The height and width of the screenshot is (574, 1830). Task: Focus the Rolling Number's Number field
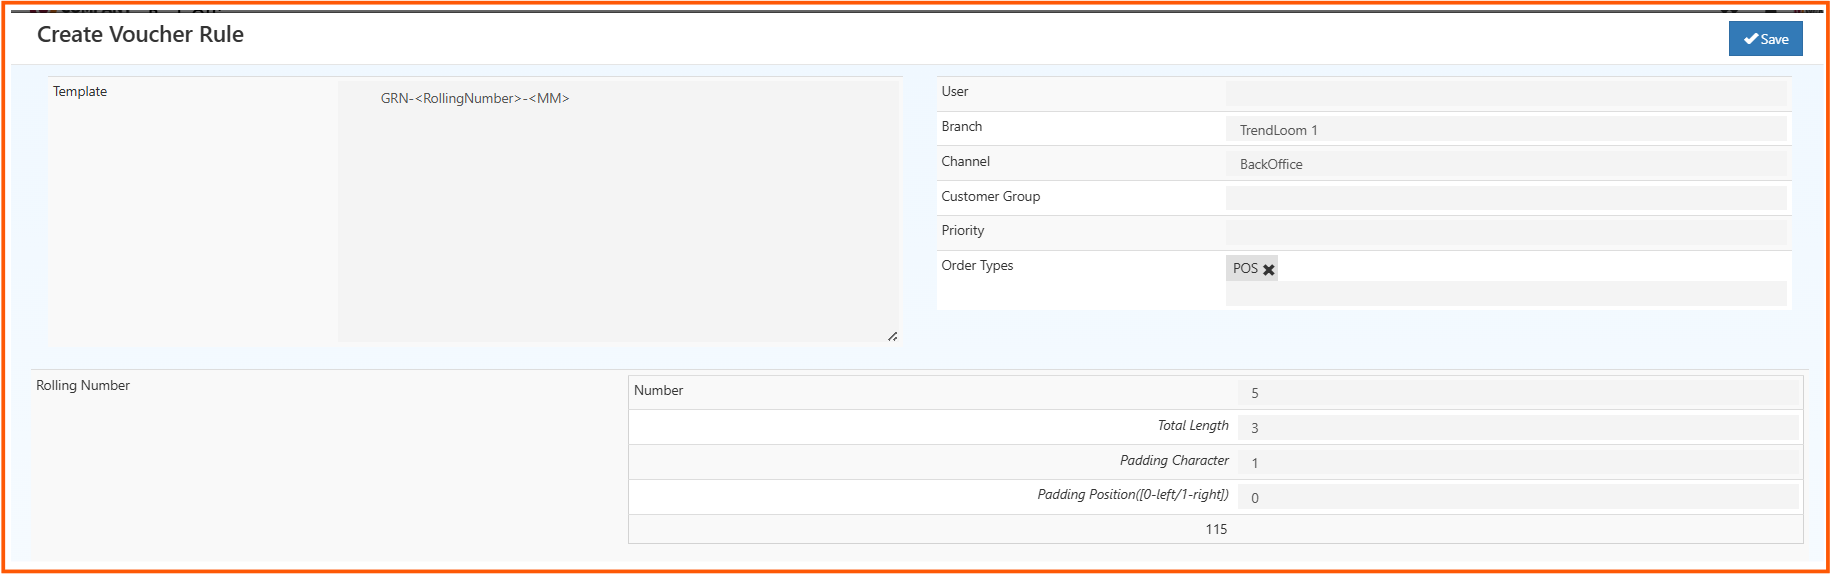(x=1517, y=393)
